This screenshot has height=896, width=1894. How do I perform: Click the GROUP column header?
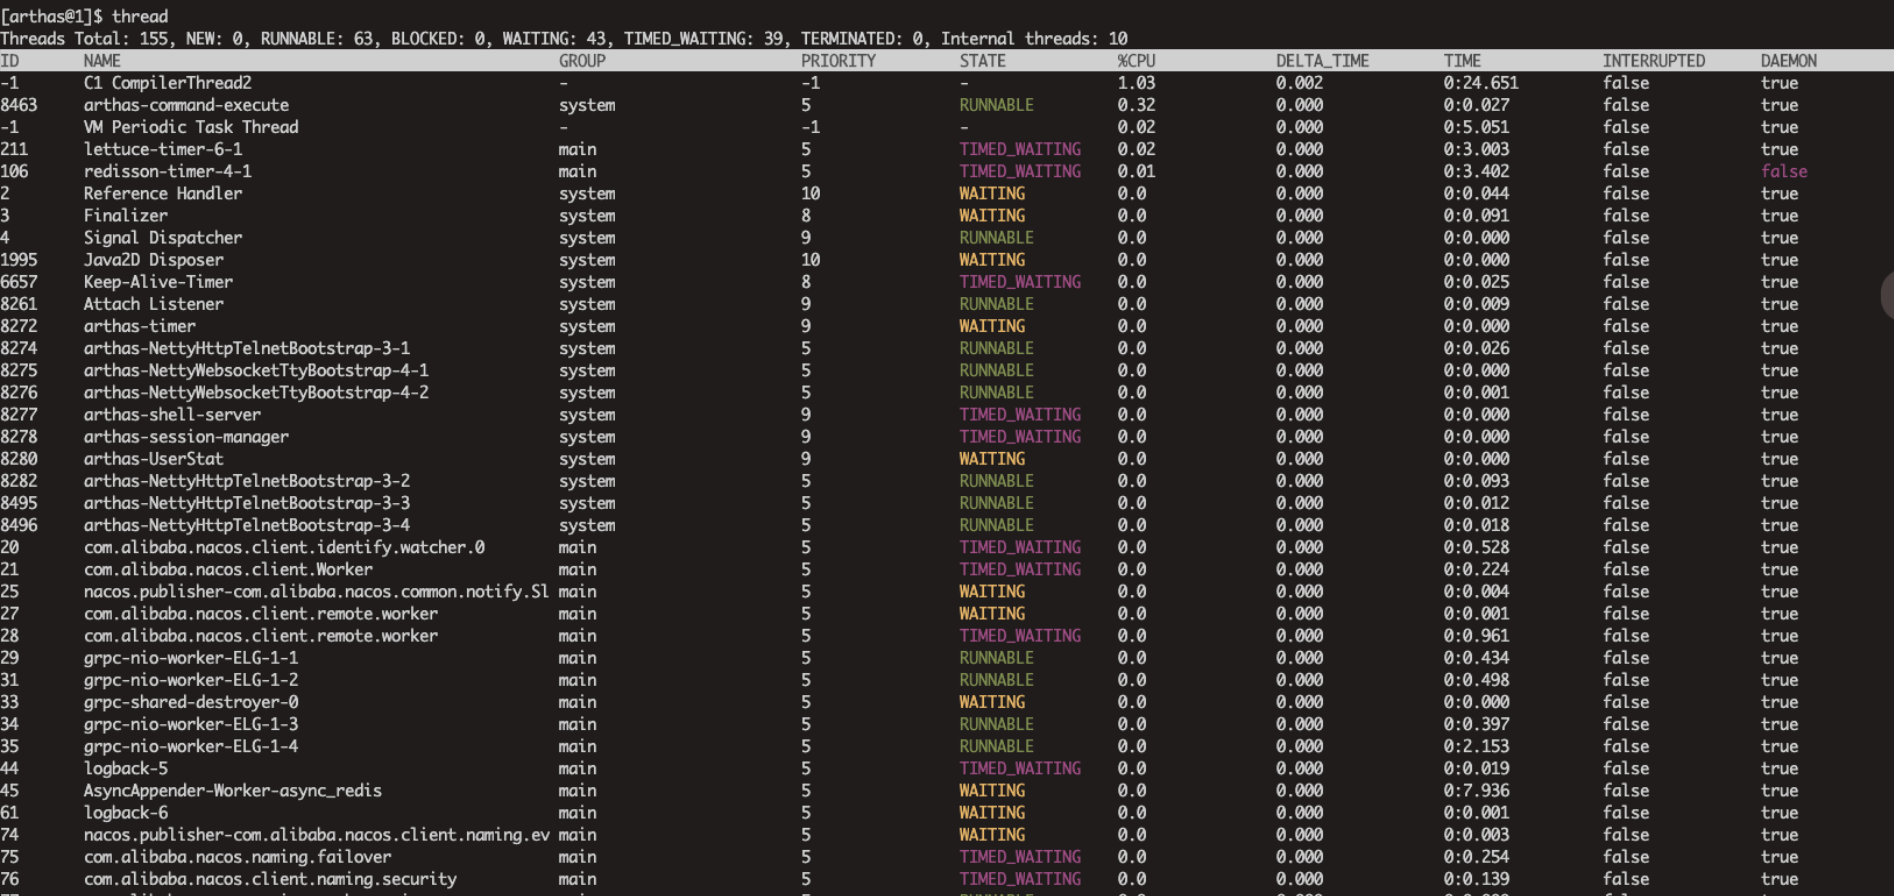click(582, 61)
